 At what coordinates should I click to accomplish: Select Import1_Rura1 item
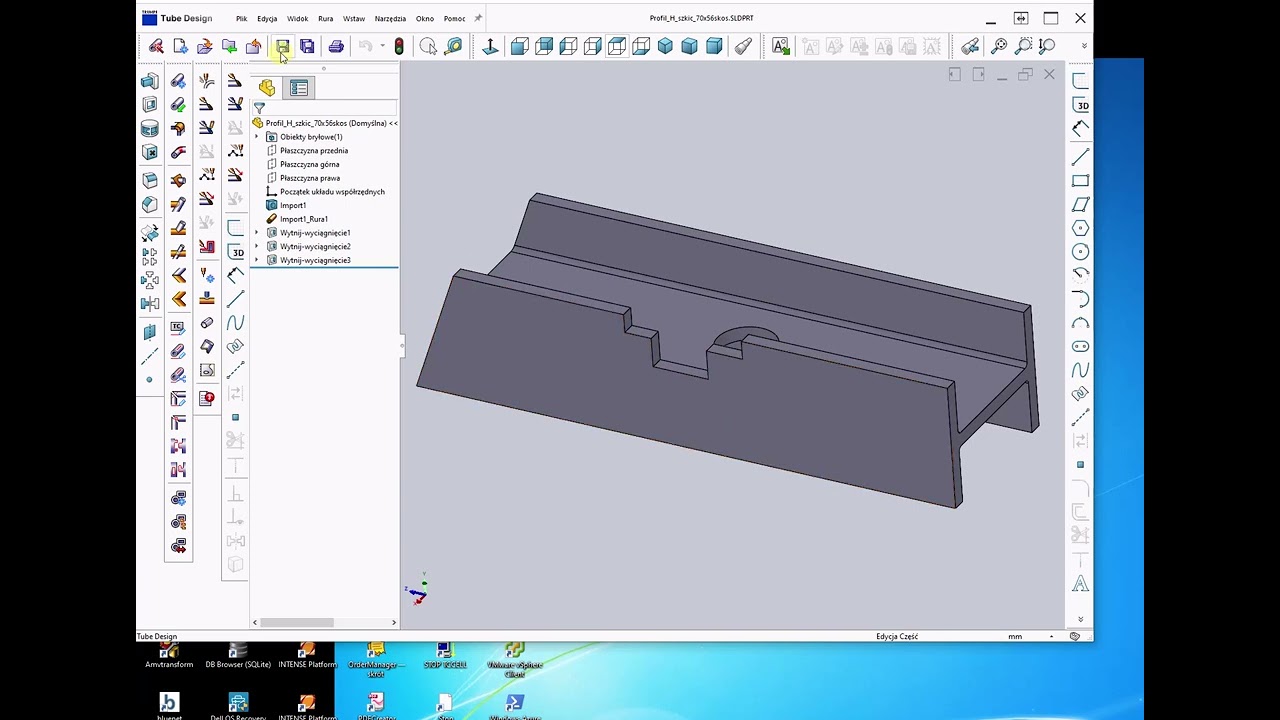pos(303,219)
